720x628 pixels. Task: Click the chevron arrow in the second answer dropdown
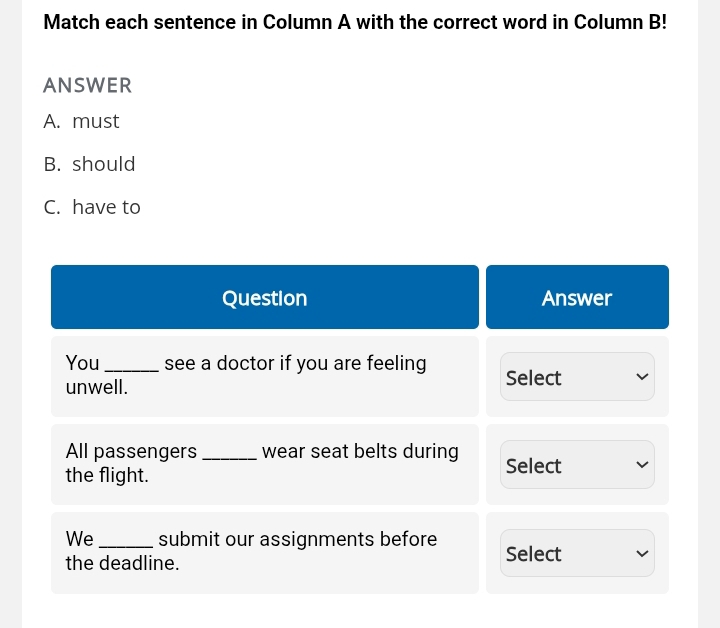coord(640,465)
